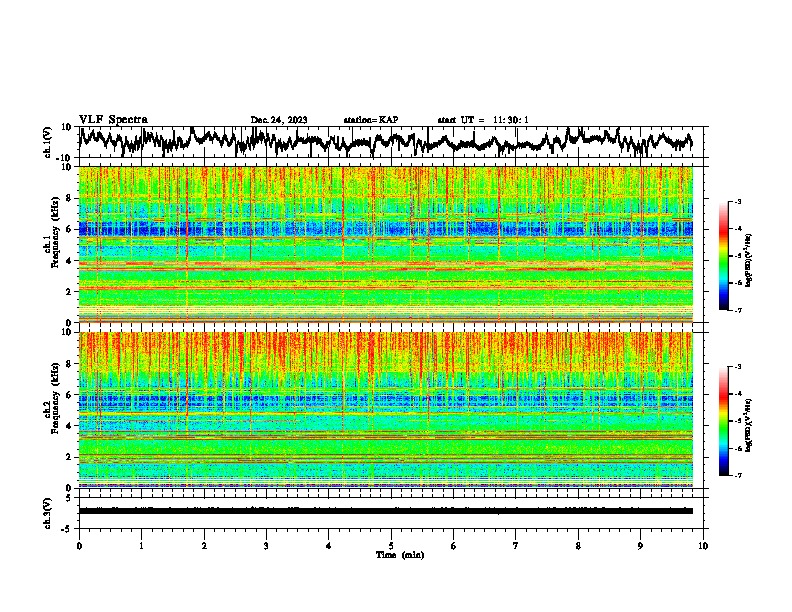Click the "2" kHz tick on ch.2 spectrogram
Viewport: 792px width, 612px height.
[x=70, y=457]
